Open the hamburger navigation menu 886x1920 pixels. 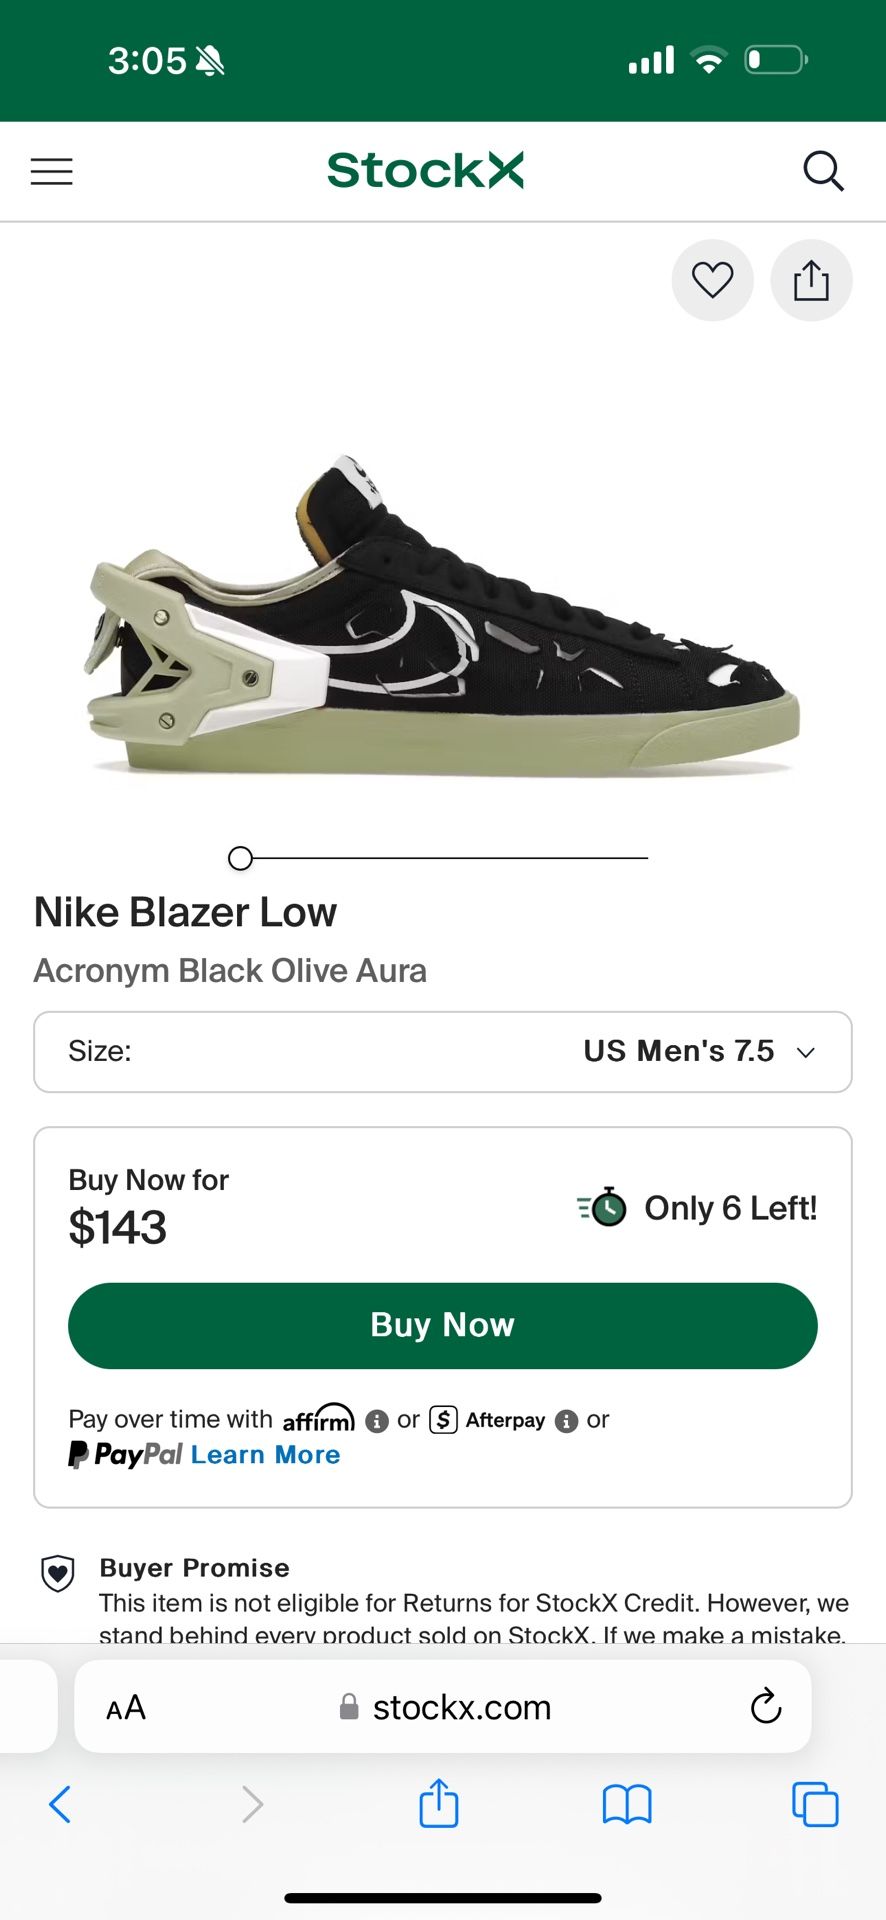point(52,172)
